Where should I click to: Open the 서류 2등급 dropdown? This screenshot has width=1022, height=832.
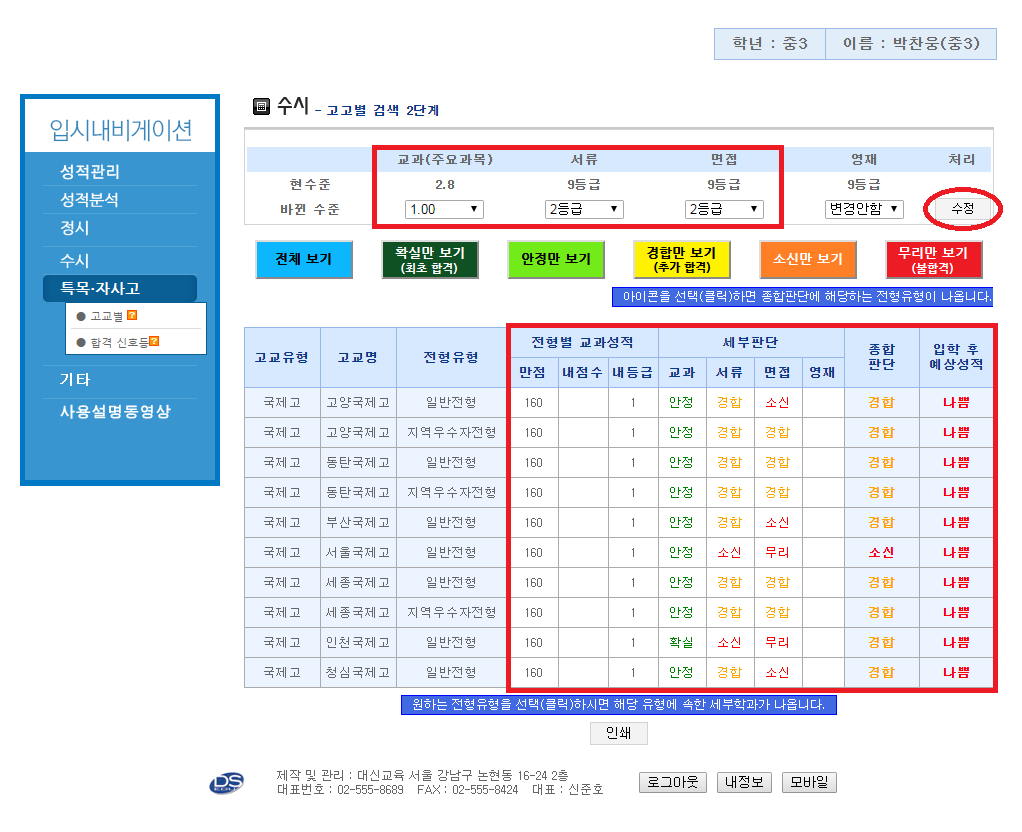pos(584,209)
